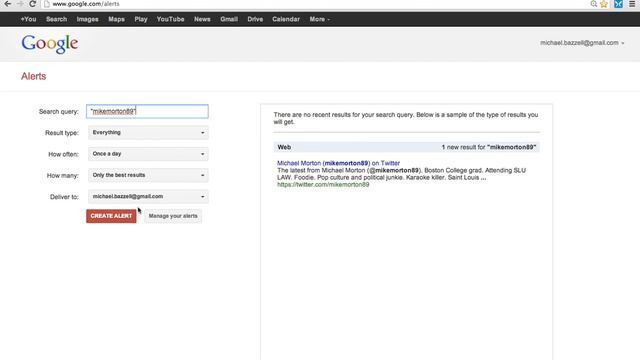Click the browser forward arrow
Screen dimensions: 640x360
(20, 4)
